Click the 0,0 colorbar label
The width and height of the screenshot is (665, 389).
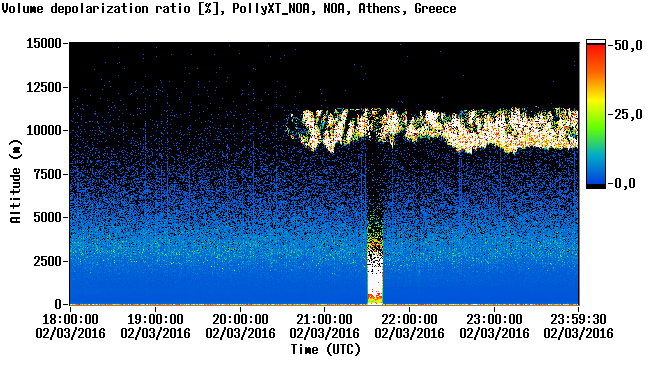point(624,184)
